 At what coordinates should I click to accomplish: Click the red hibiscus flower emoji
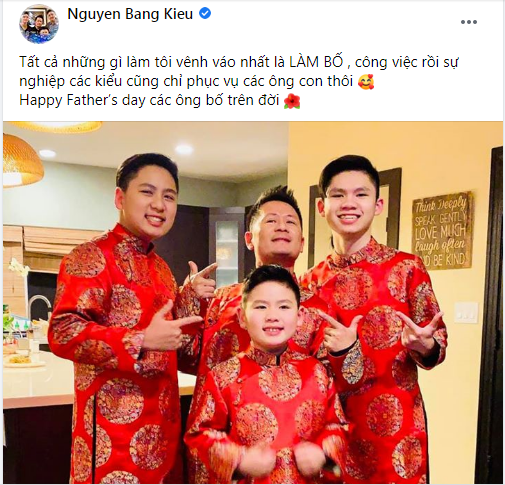pos(292,101)
